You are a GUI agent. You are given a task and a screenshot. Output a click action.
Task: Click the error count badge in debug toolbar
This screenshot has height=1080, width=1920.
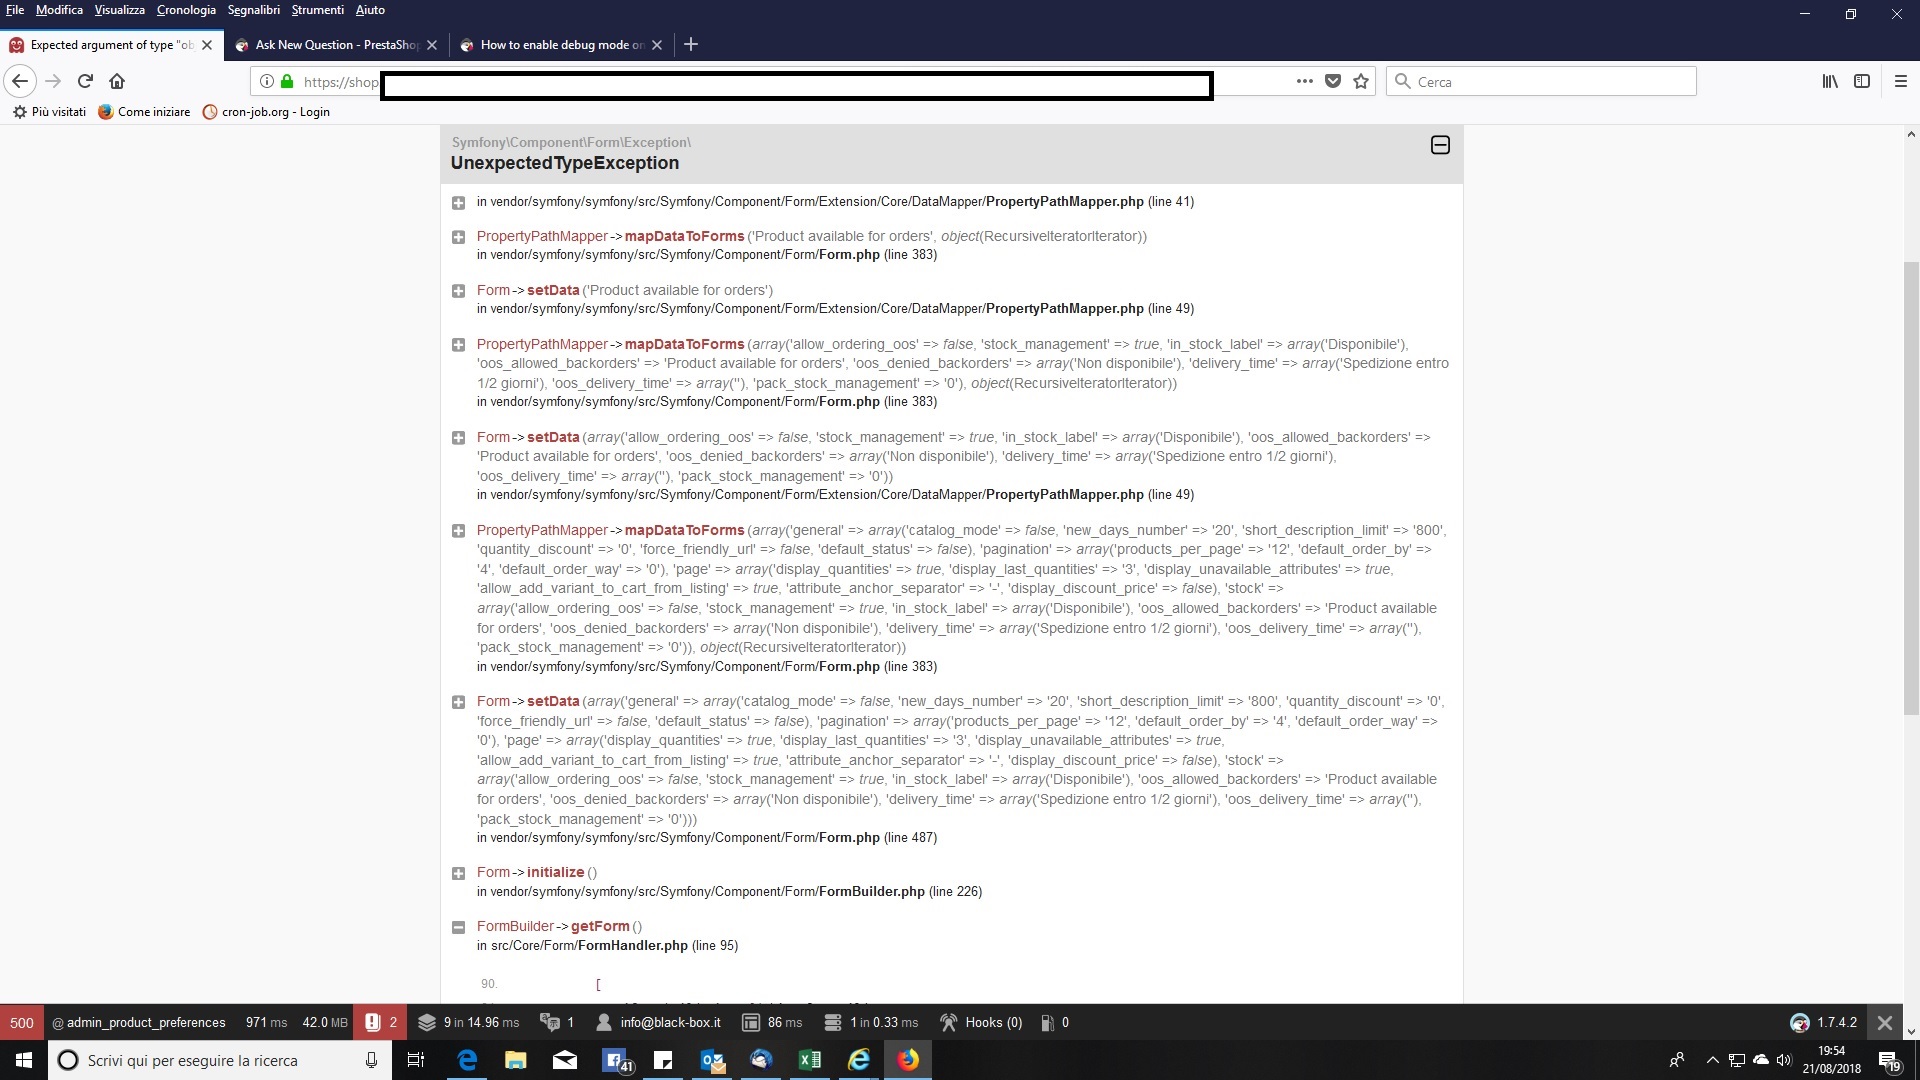point(382,1022)
